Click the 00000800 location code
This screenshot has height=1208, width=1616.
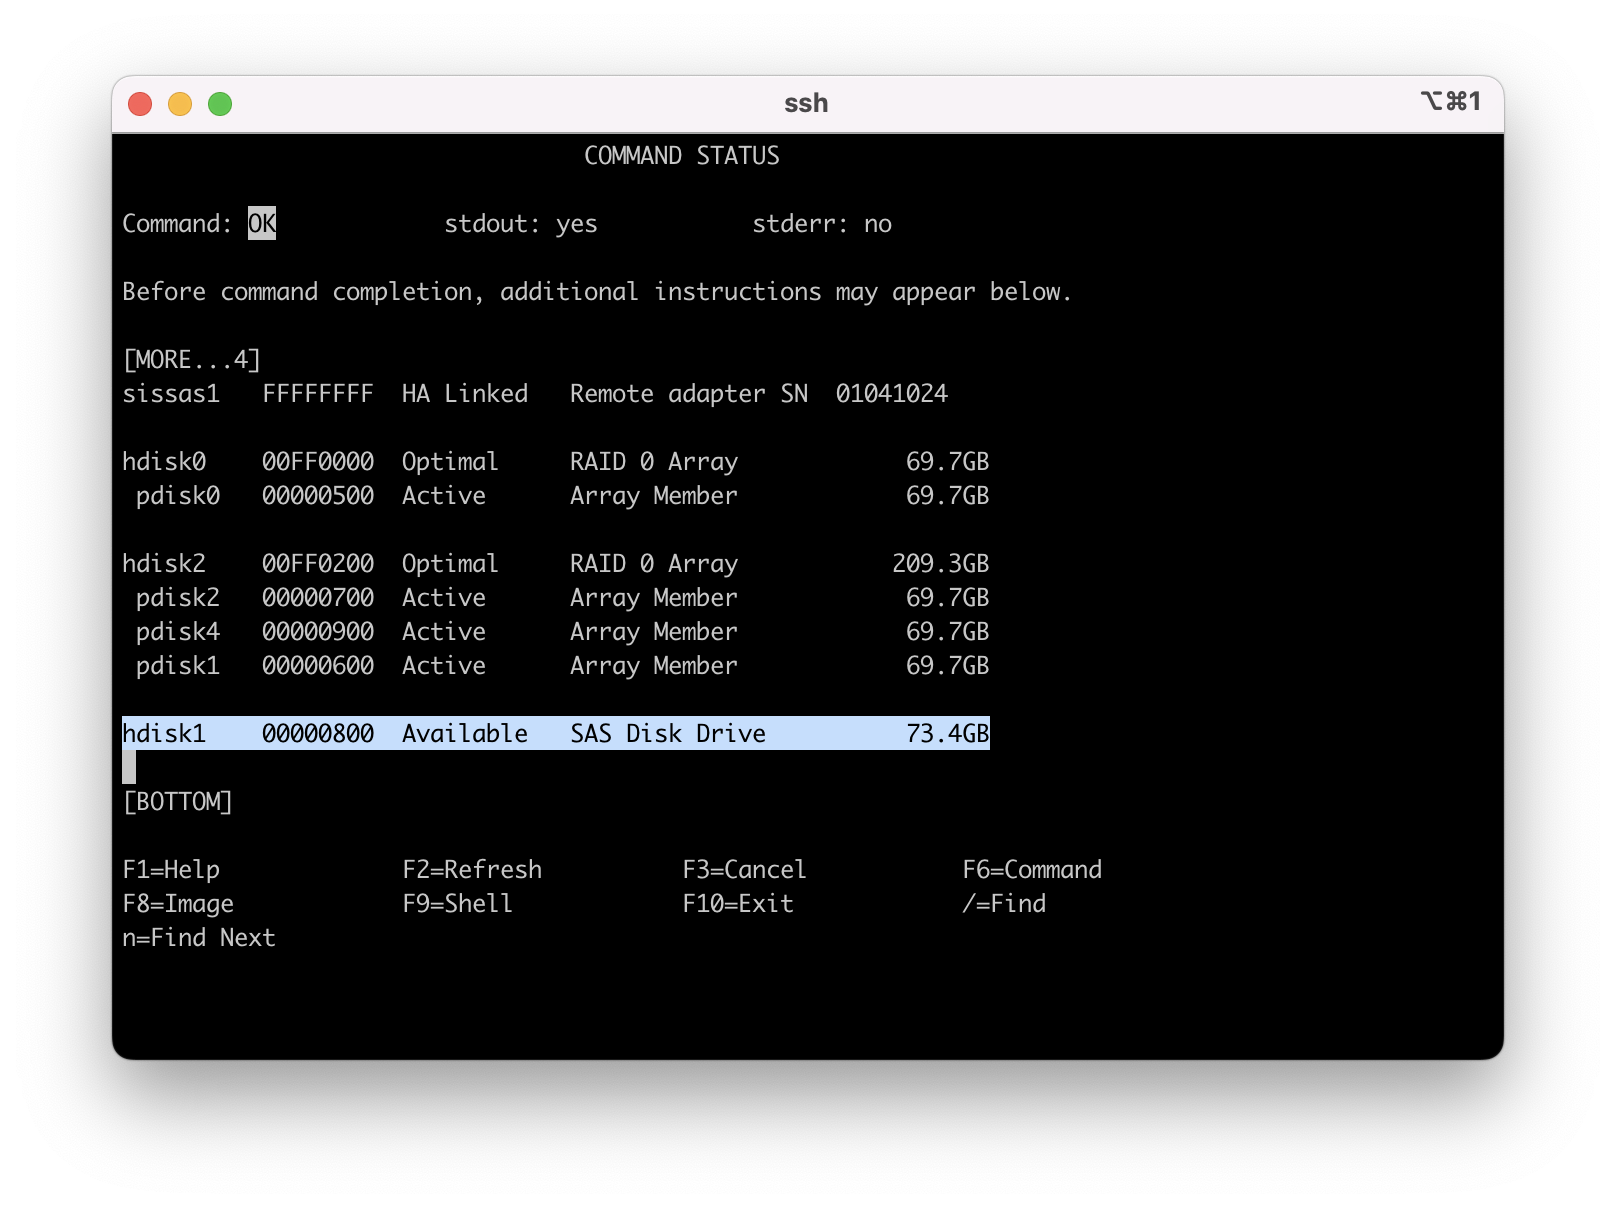pyautogui.click(x=318, y=734)
